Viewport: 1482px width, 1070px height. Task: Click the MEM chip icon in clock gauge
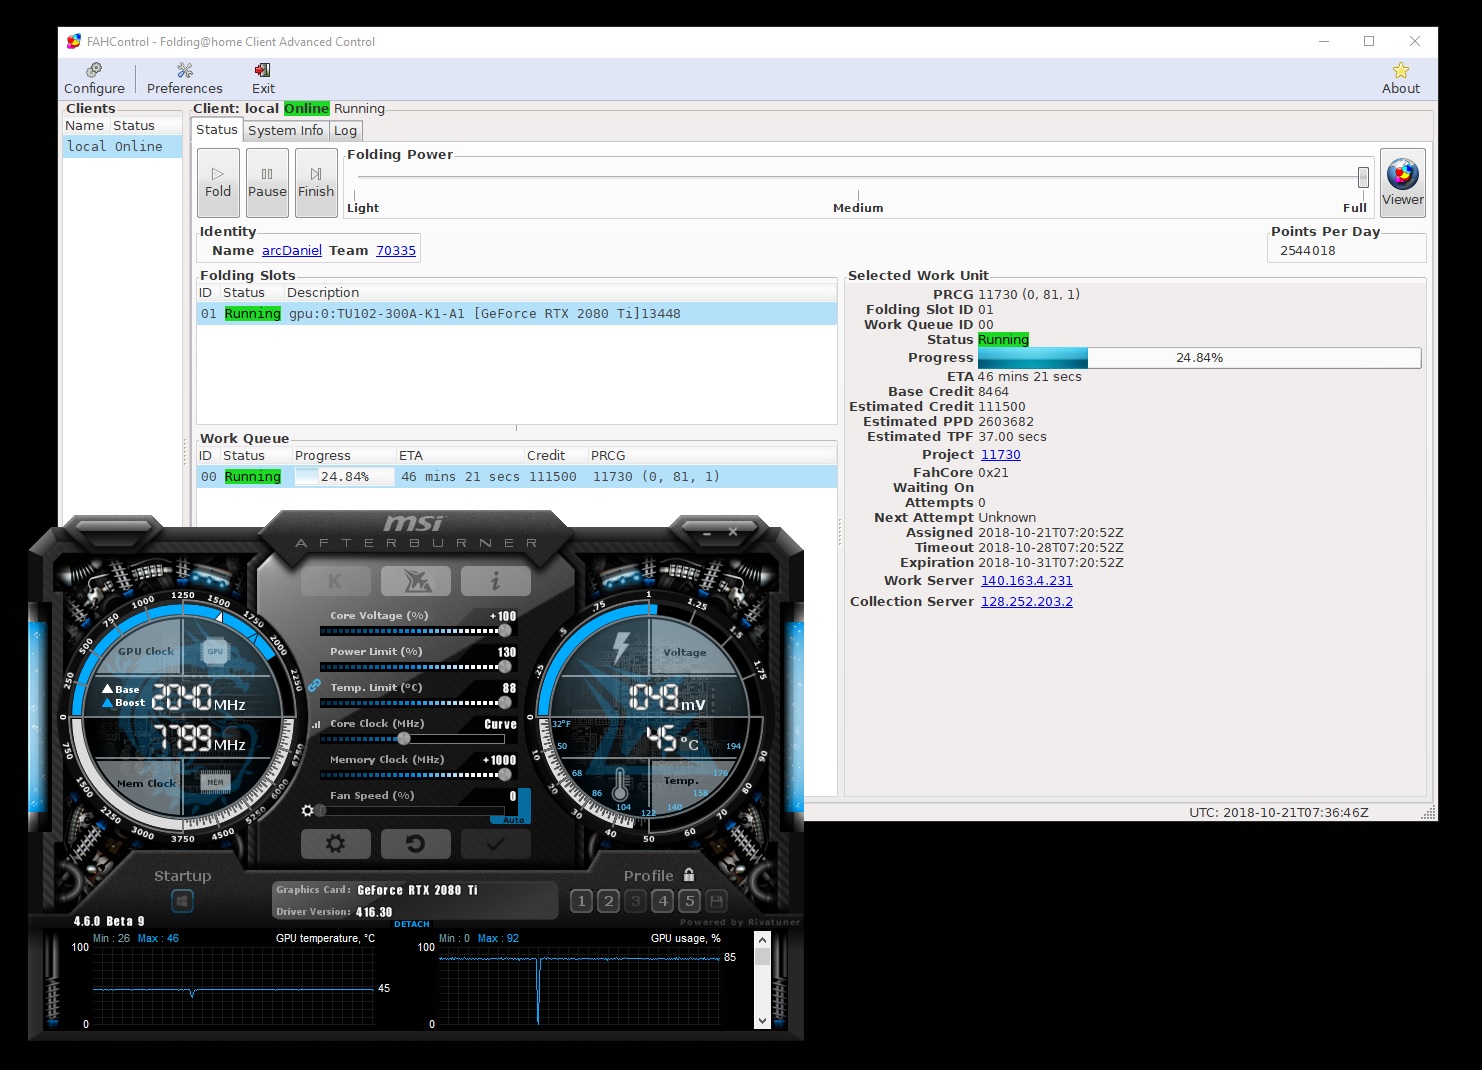tap(215, 782)
